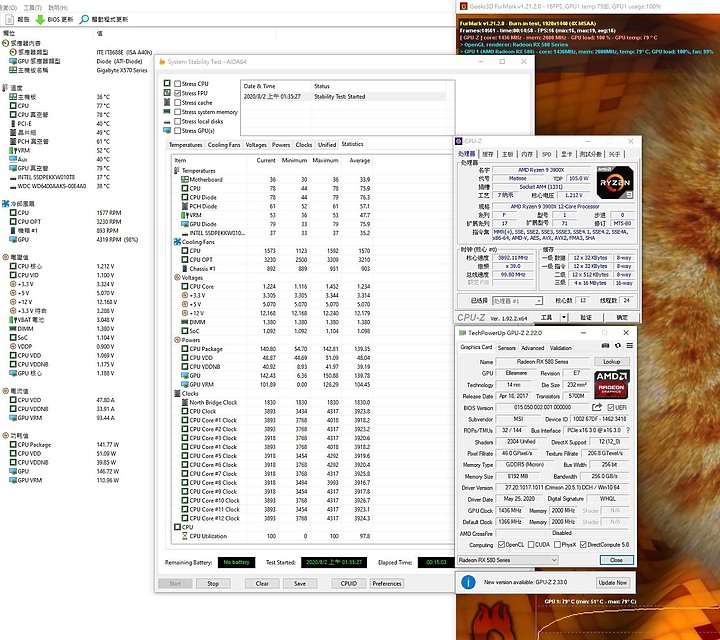Click the Stability Test Started log row
This screenshot has width=720, height=640.
(x=344, y=96)
